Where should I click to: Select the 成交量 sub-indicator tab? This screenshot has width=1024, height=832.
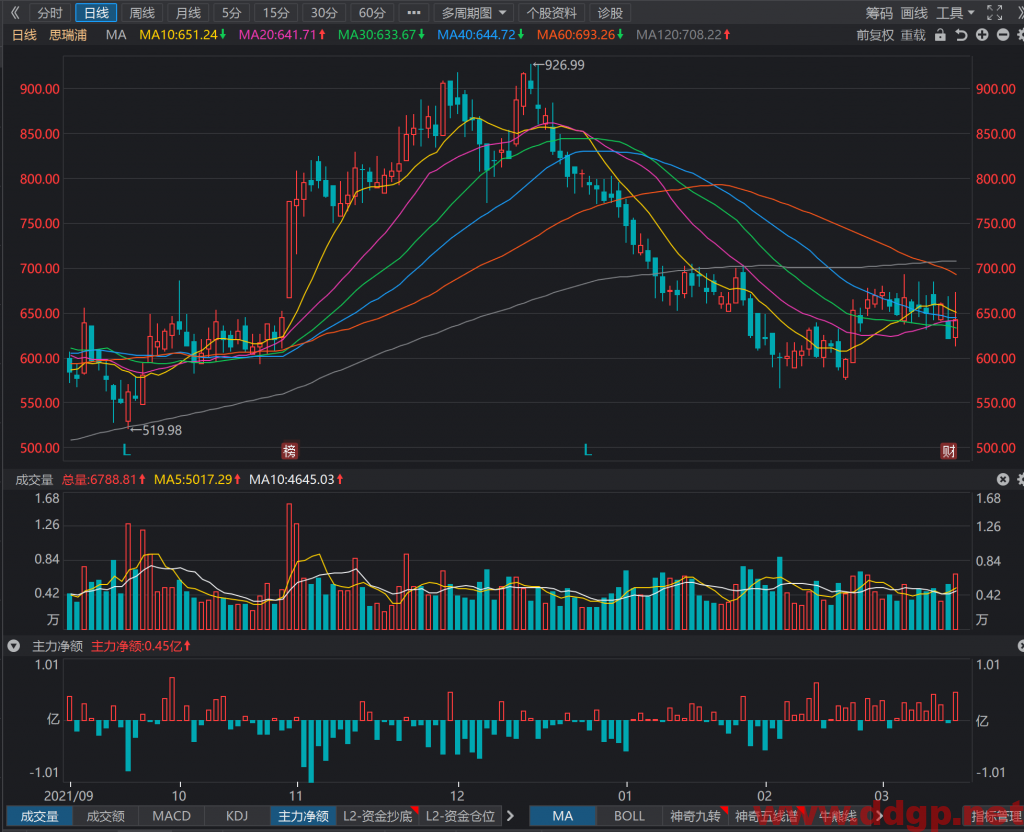point(39,816)
